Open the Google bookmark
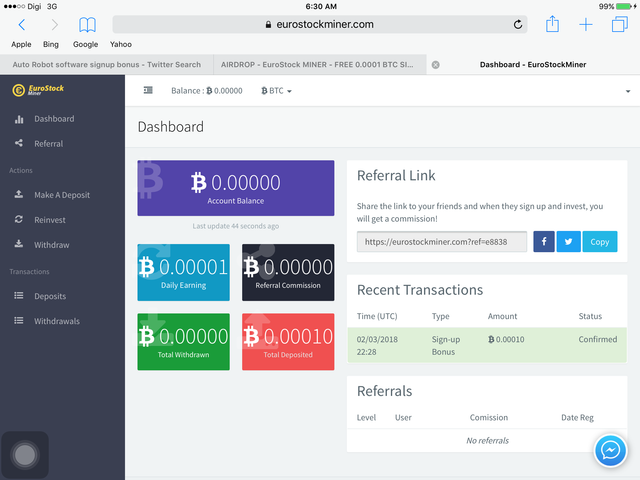The width and height of the screenshot is (640, 480). tap(85, 44)
